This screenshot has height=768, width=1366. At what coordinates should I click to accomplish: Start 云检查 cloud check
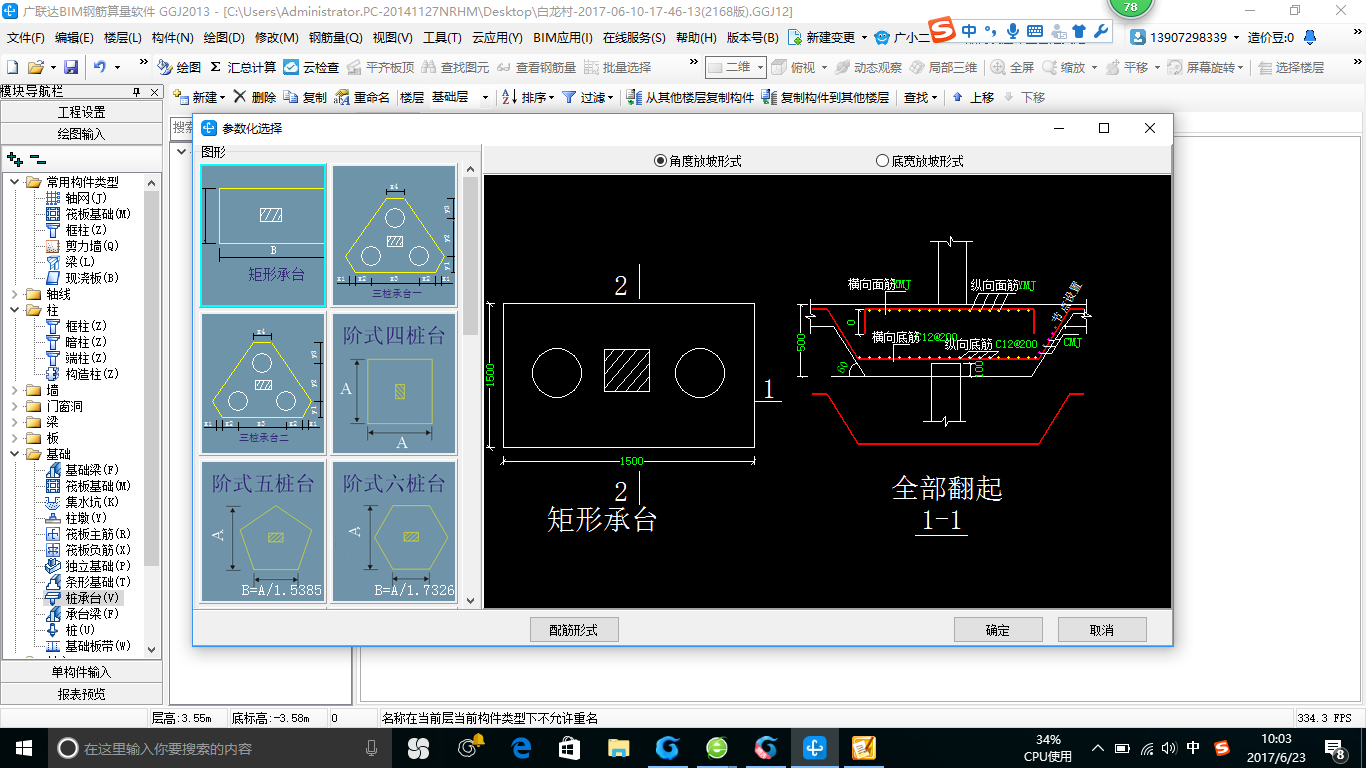click(311, 67)
